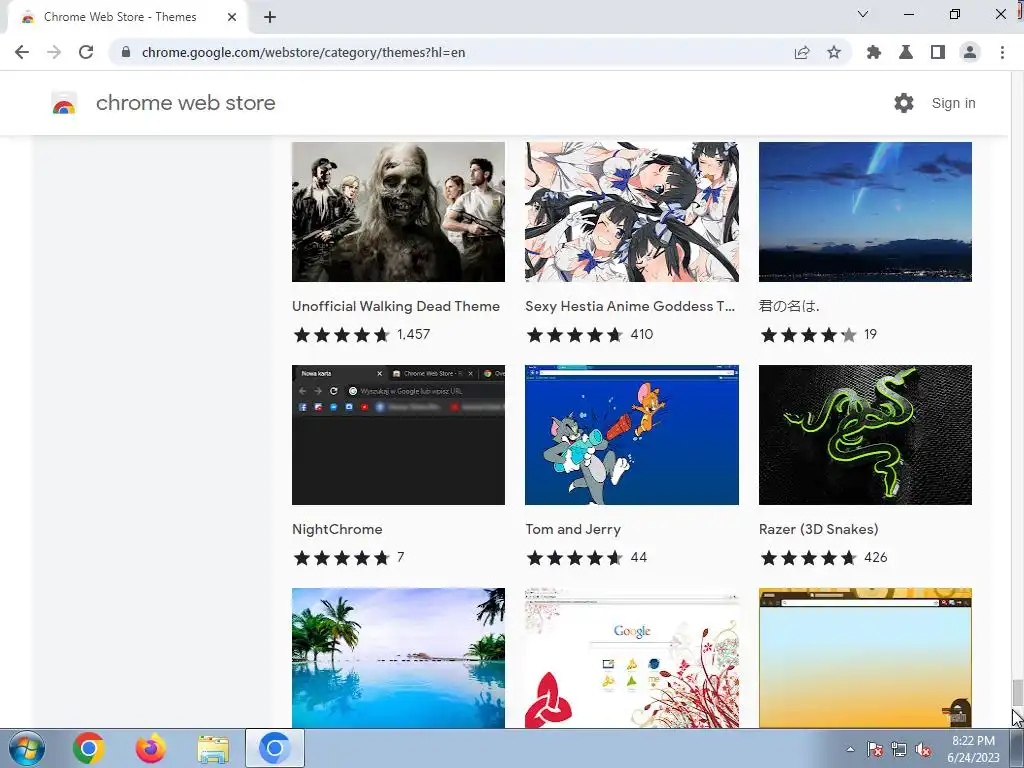This screenshot has height=768, width=1024.
Task: Reload the current page
Action: pyautogui.click(x=86, y=52)
